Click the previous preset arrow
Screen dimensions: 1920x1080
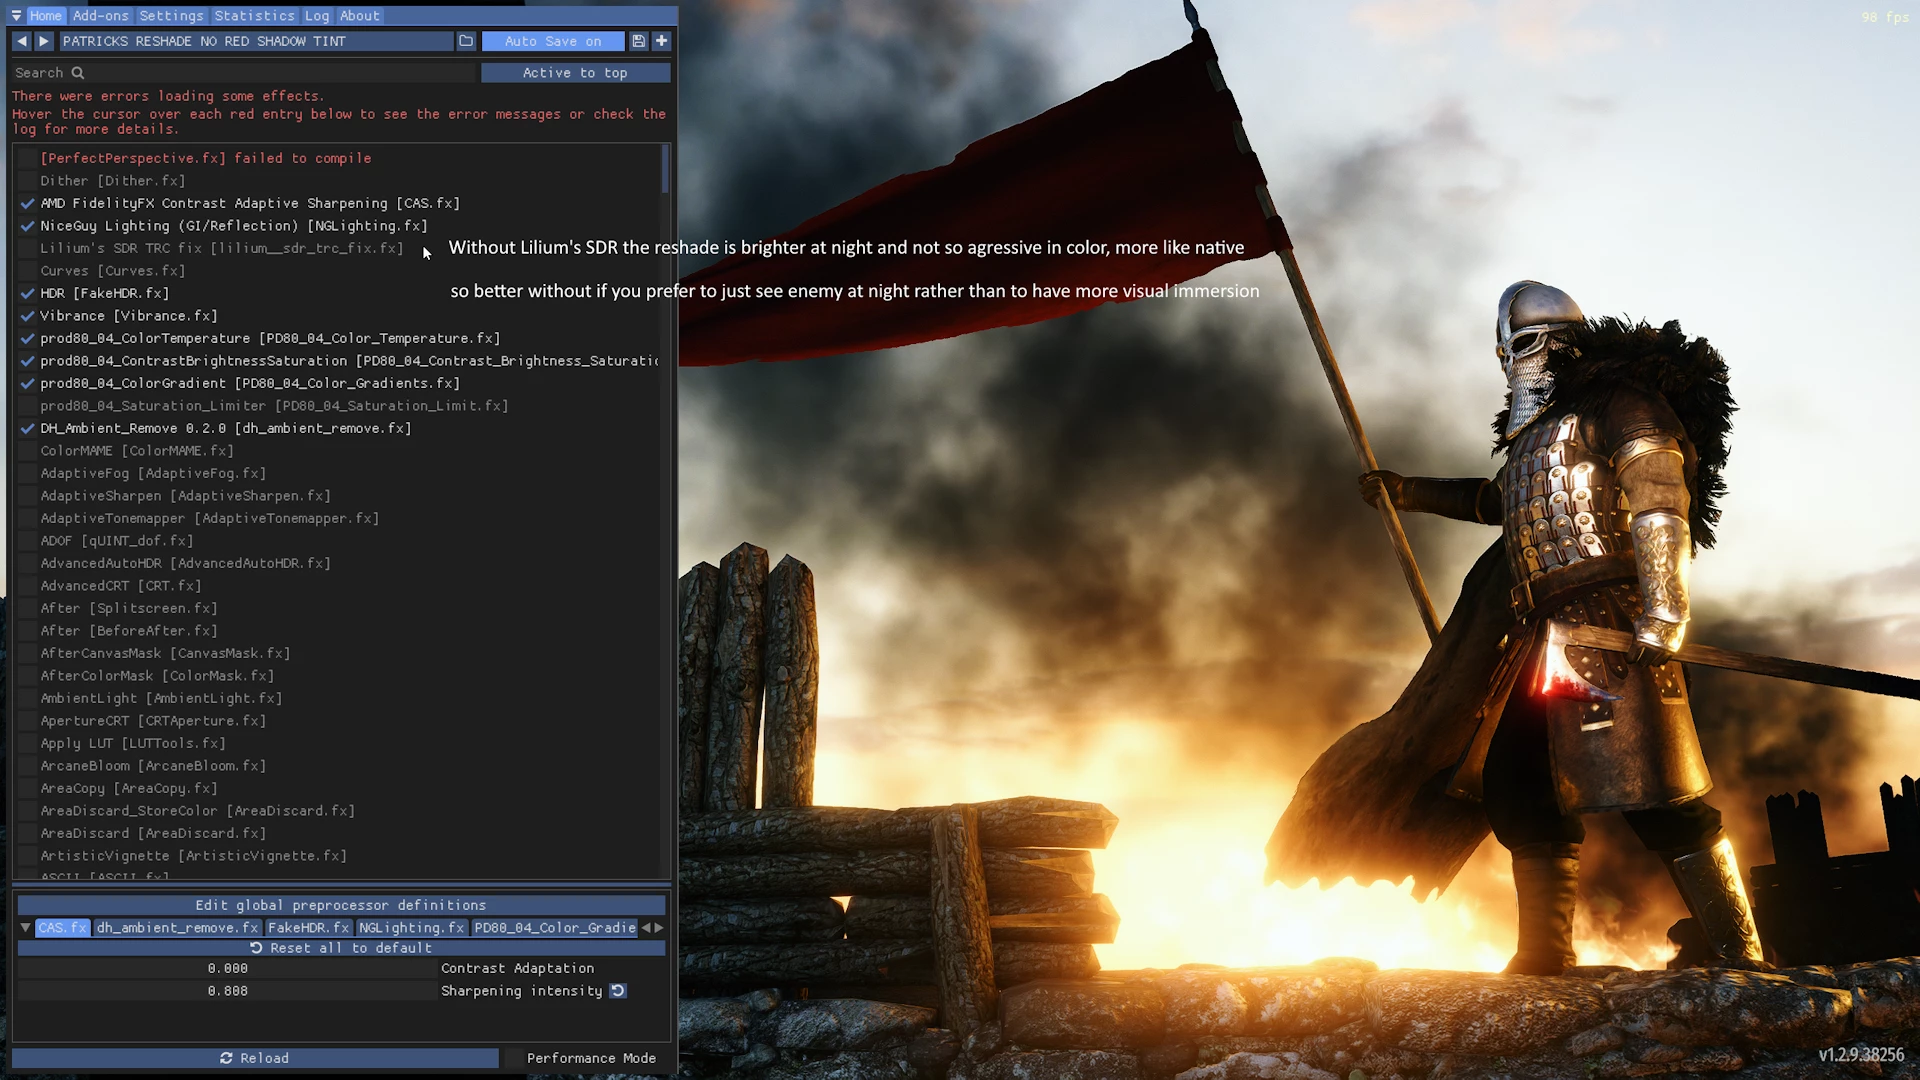[22, 41]
